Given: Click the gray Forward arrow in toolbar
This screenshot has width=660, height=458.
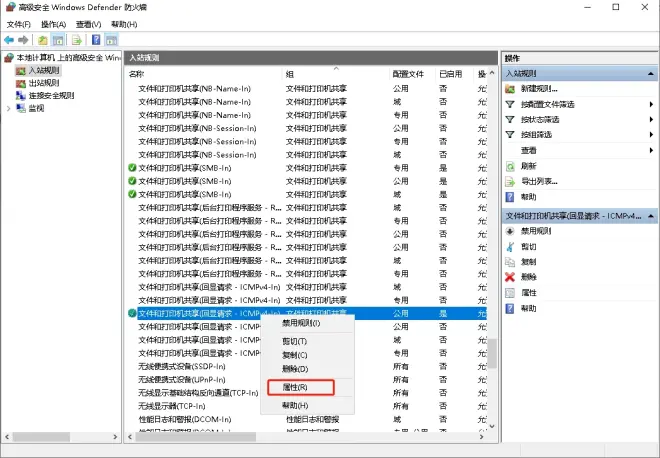Looking at the screenshot, I should click(23, 40).
